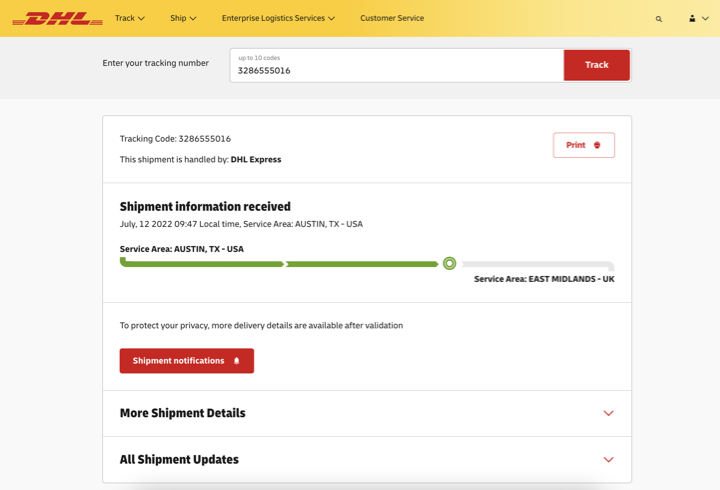Expand All Shipment Updates section

(x=367, y=460)
